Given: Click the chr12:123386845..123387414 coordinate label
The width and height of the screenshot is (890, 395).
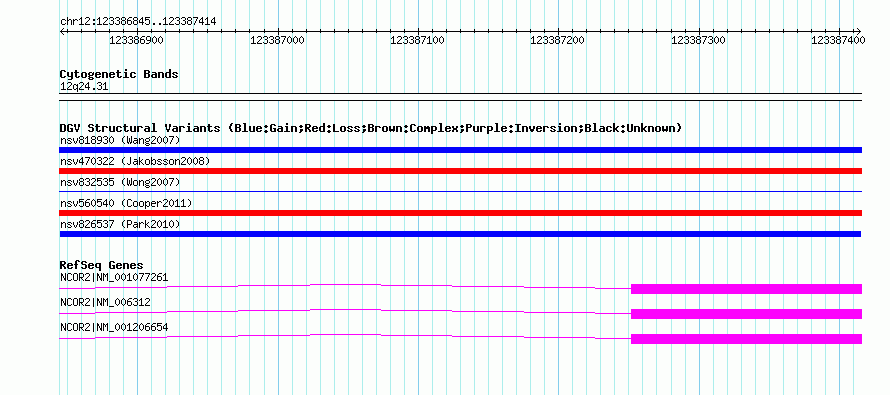Looking at the screenshot, I should pyautogui.click(x=138, y=22).
